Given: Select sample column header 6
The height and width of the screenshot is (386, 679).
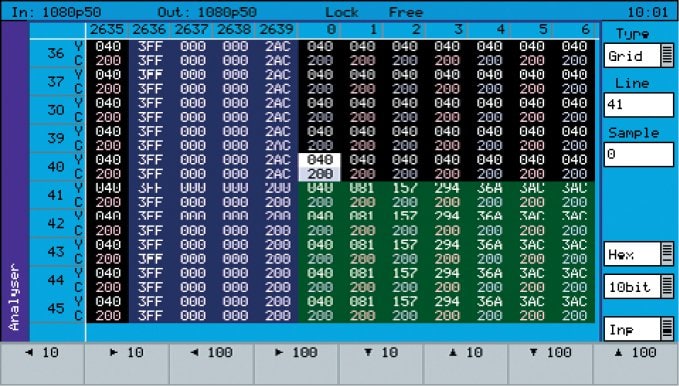Looking at the screenshot, I should coord(585,29).
